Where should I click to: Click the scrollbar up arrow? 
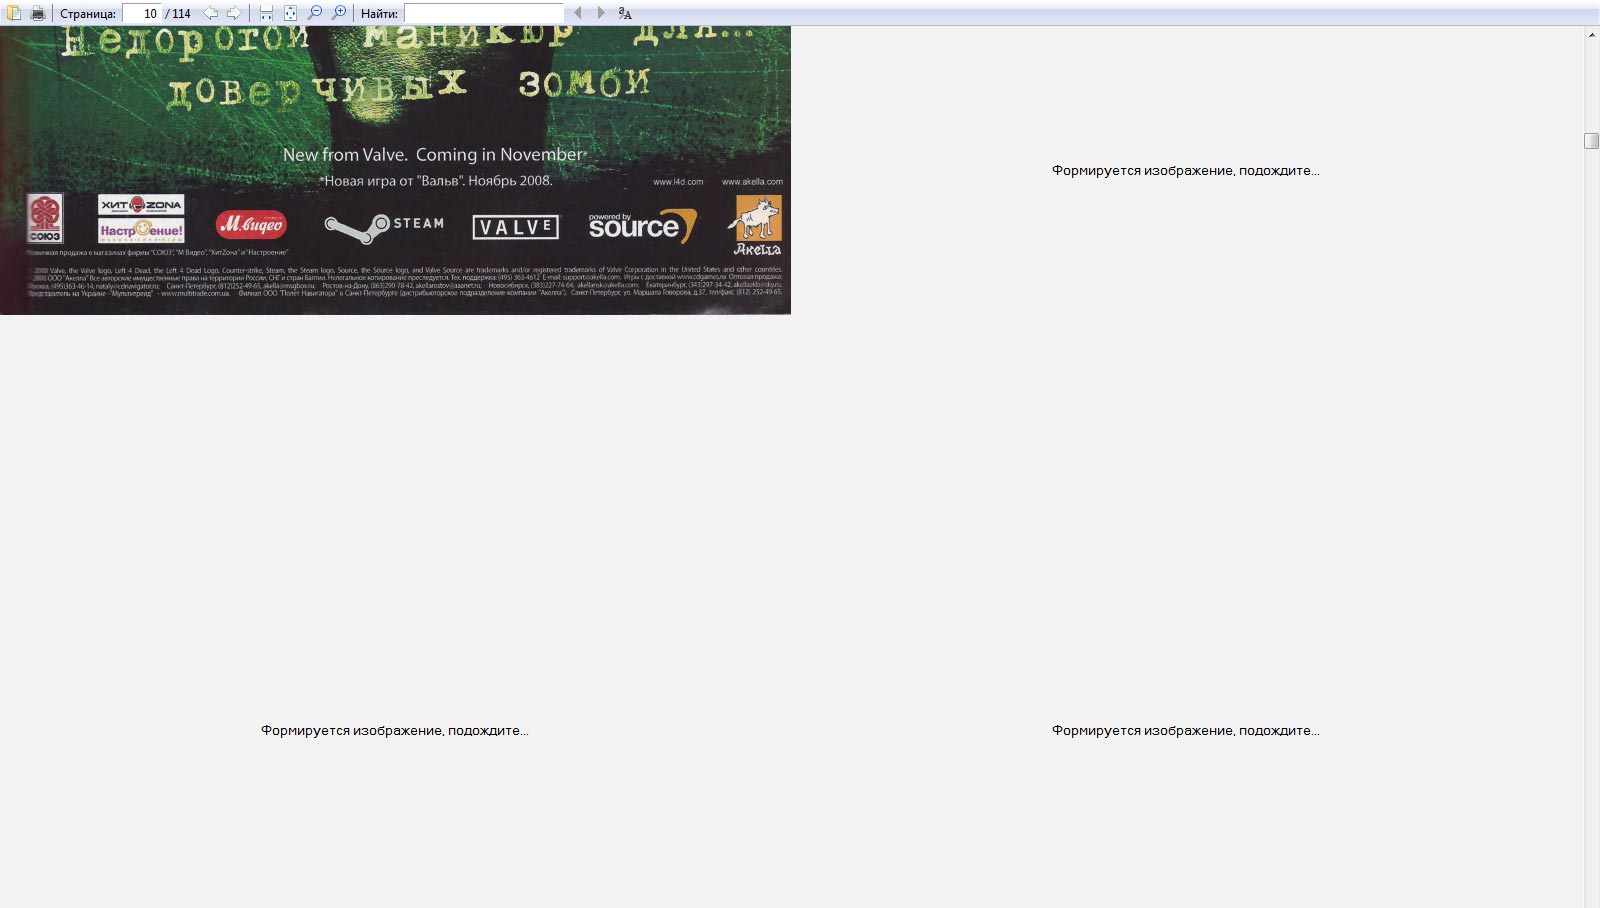coord(1592,35)
